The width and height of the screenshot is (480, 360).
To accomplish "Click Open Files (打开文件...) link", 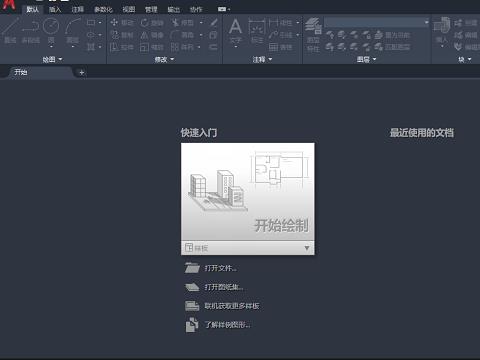I will (x=211, y=268).
